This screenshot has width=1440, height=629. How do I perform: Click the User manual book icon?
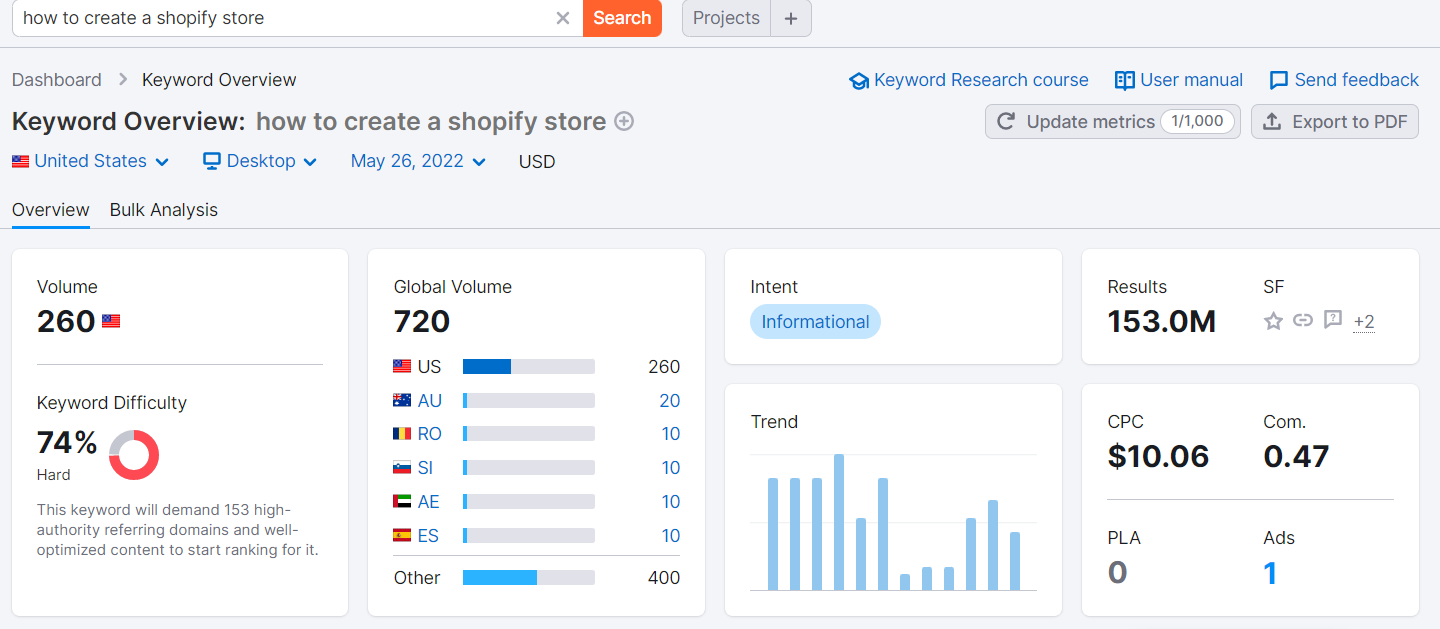pos(1125,80)
